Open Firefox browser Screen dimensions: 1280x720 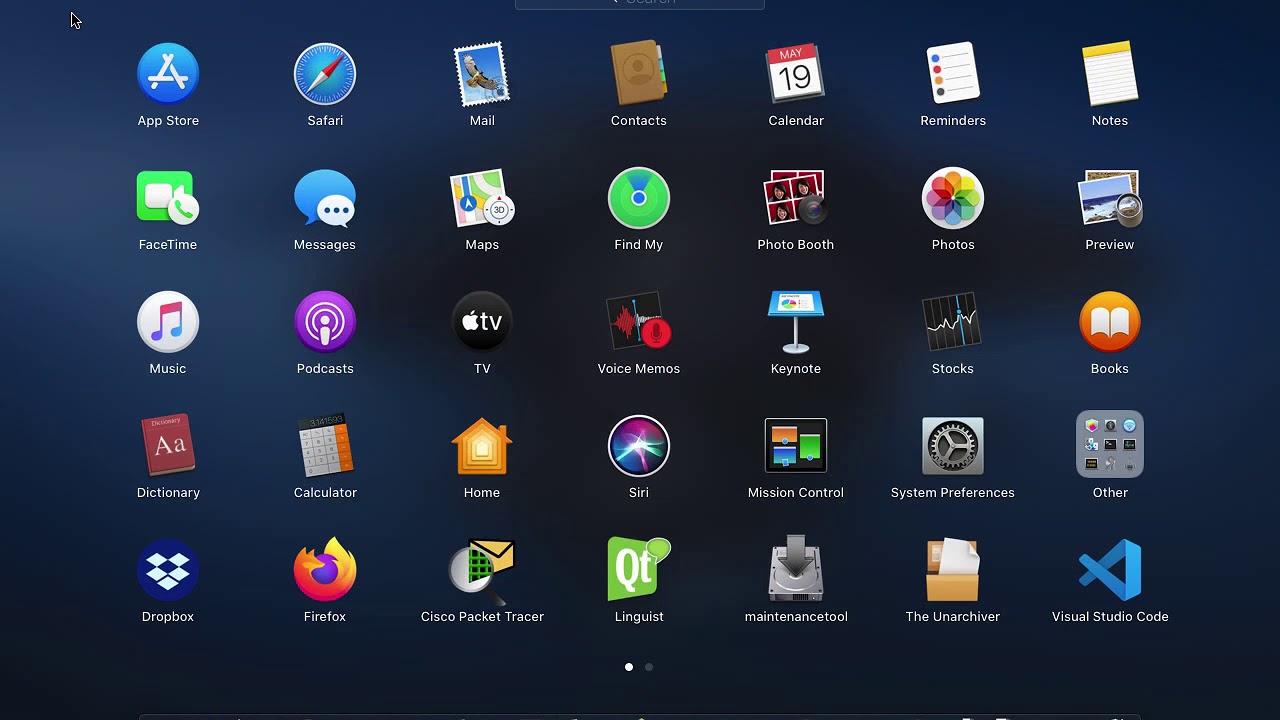(325, 570)
